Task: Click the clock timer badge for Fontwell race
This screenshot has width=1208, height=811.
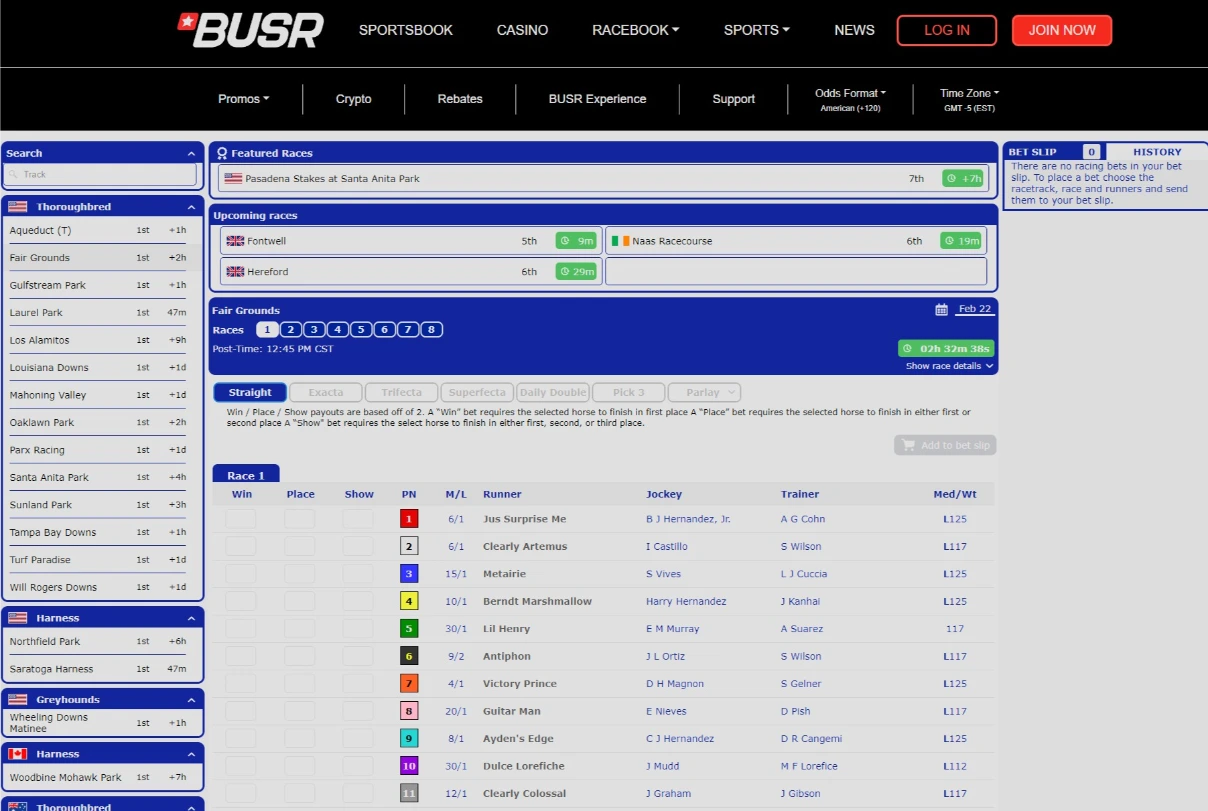Action: tap(576, 240)
